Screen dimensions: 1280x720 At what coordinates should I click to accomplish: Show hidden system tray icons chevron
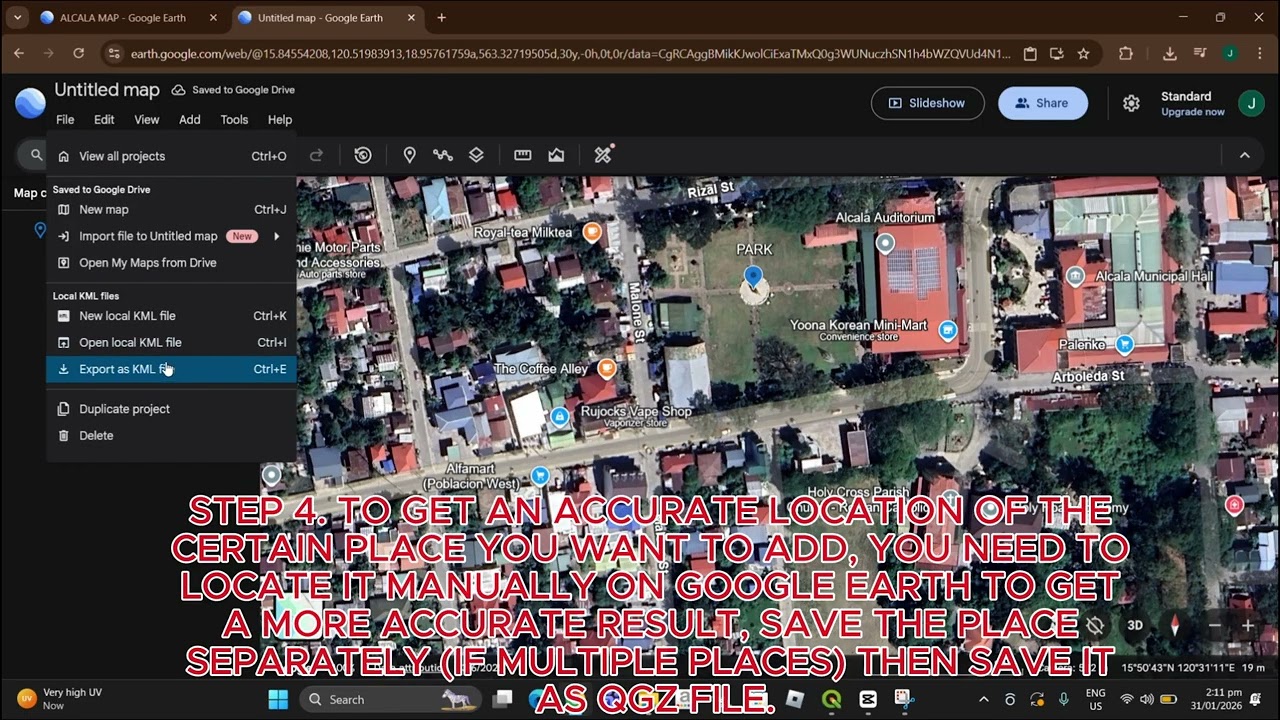tap(983, 699)
